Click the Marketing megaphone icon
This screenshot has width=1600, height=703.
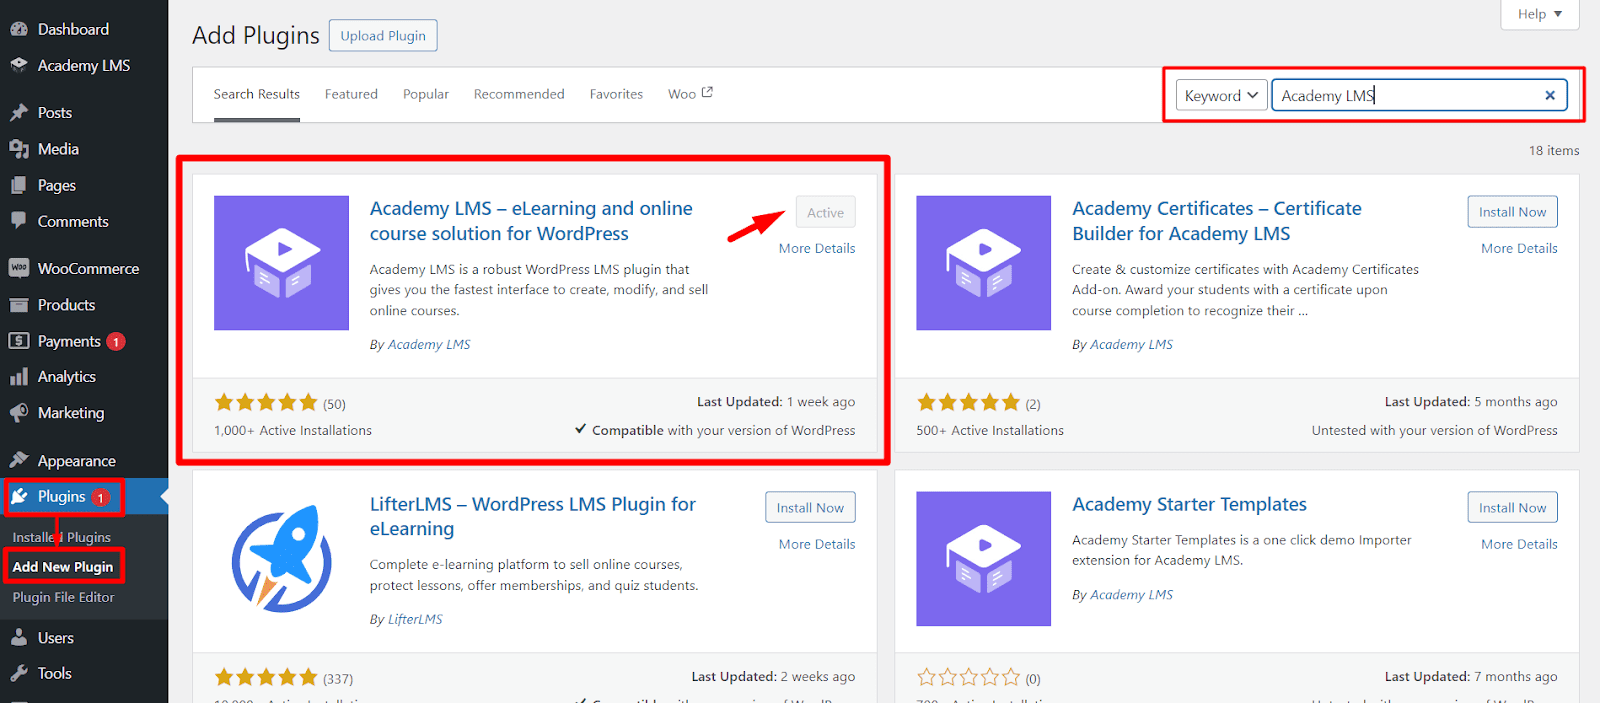point(18,413)
